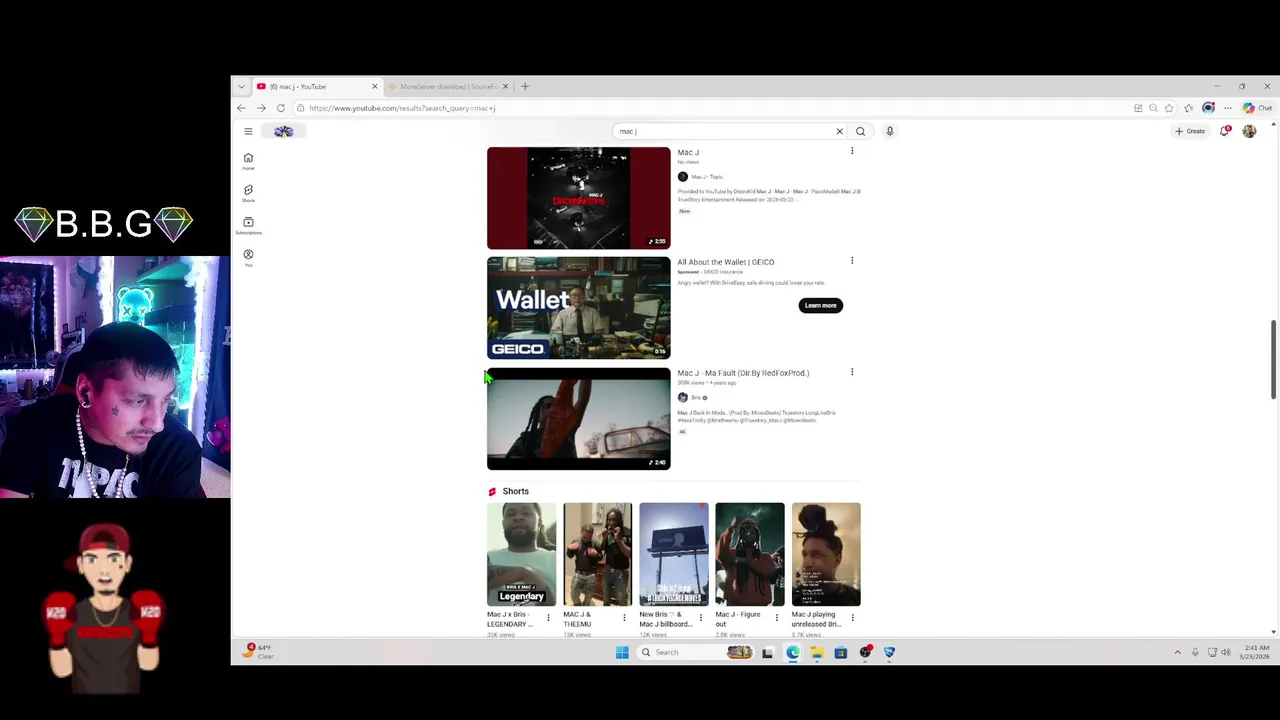The height and width of the screenshot is (720, 1280).
Task: Go to Home in YouTube sidebar
Action: coord(248,160)
